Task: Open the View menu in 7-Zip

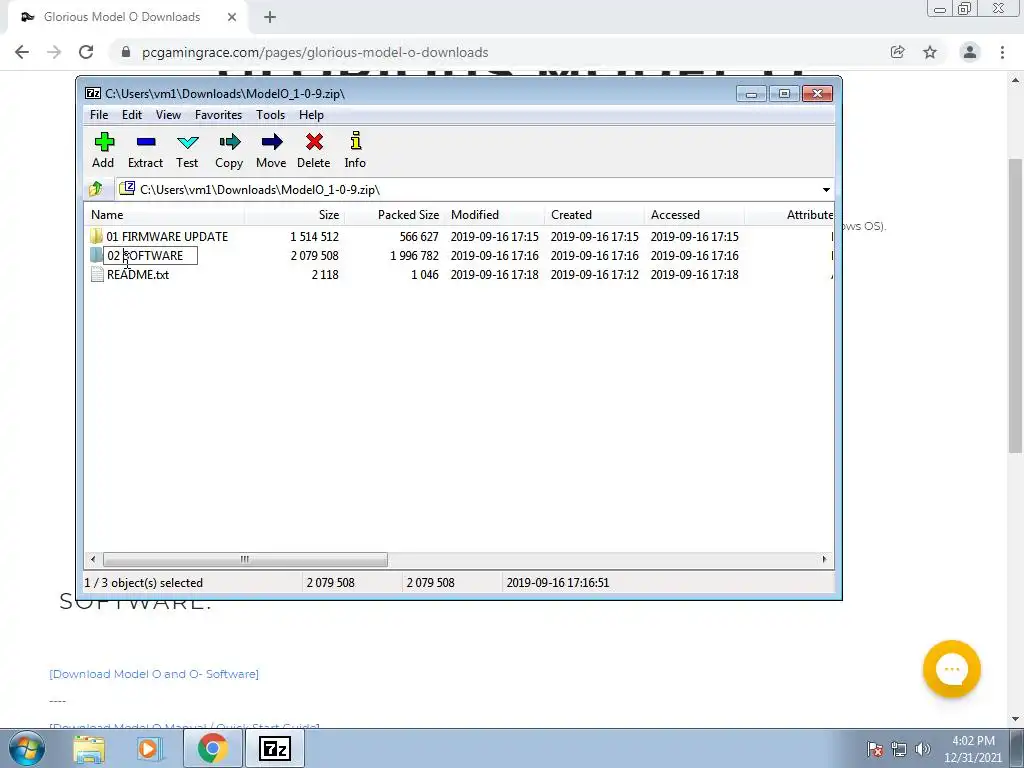Action: click(168, 115)
